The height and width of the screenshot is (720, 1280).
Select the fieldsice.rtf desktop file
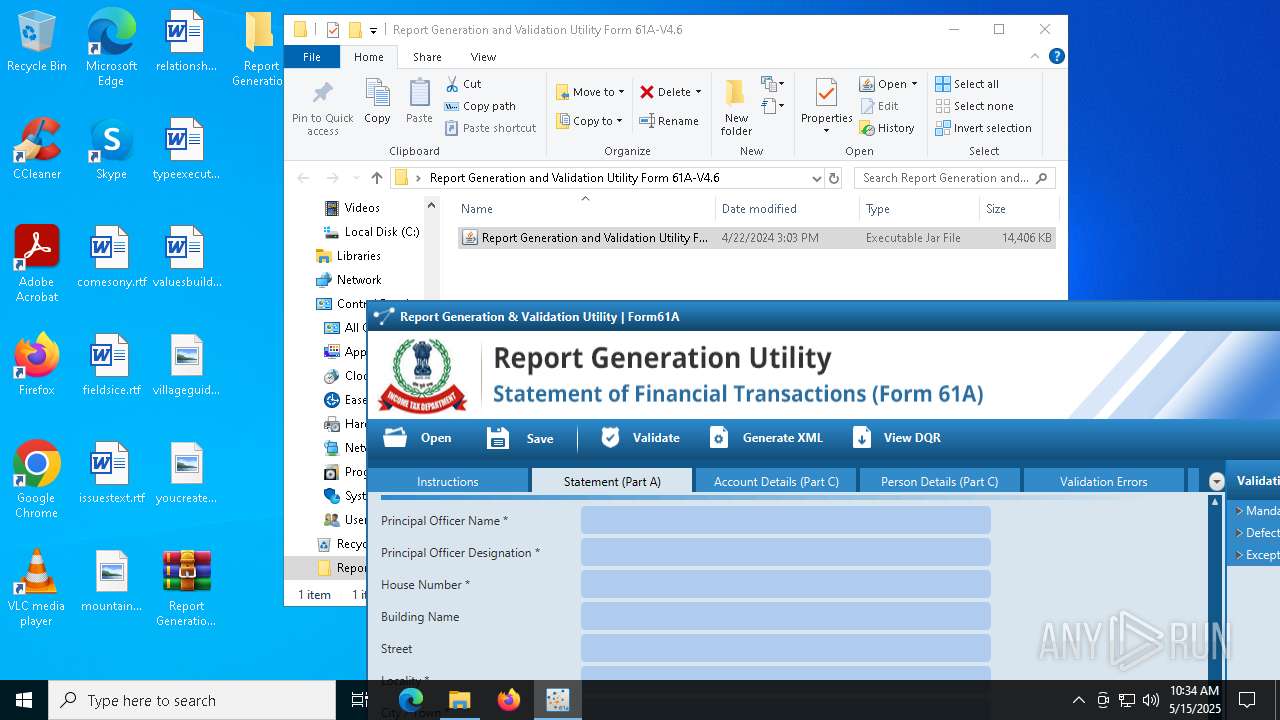tap(111, 365)
